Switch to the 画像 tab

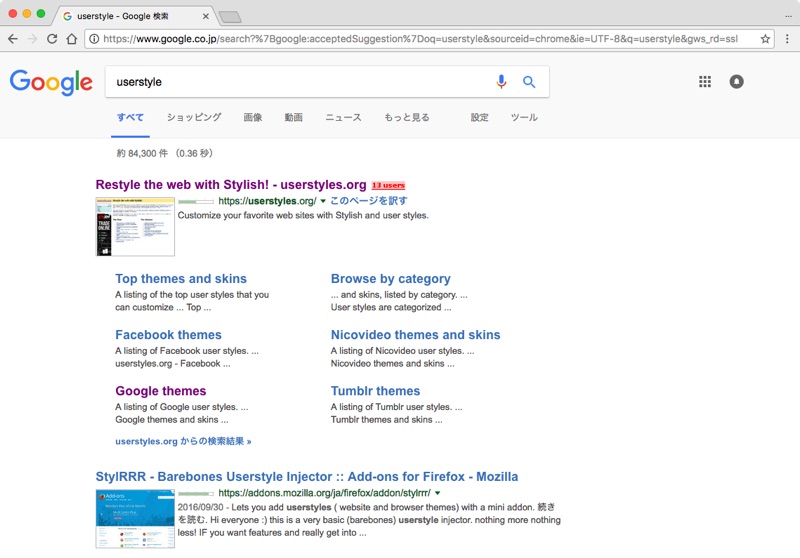(253, 117)
